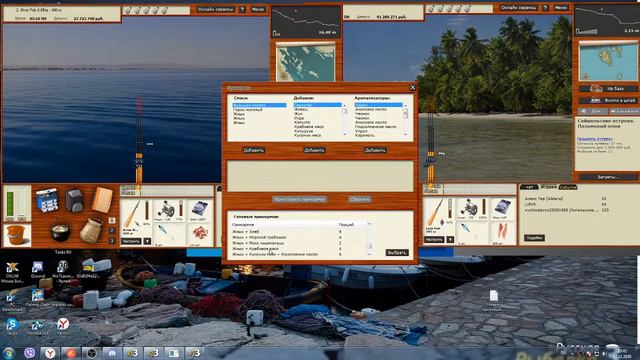640x360 pixels.
Task: Select rod set three in left game
Action: point(111,241)
